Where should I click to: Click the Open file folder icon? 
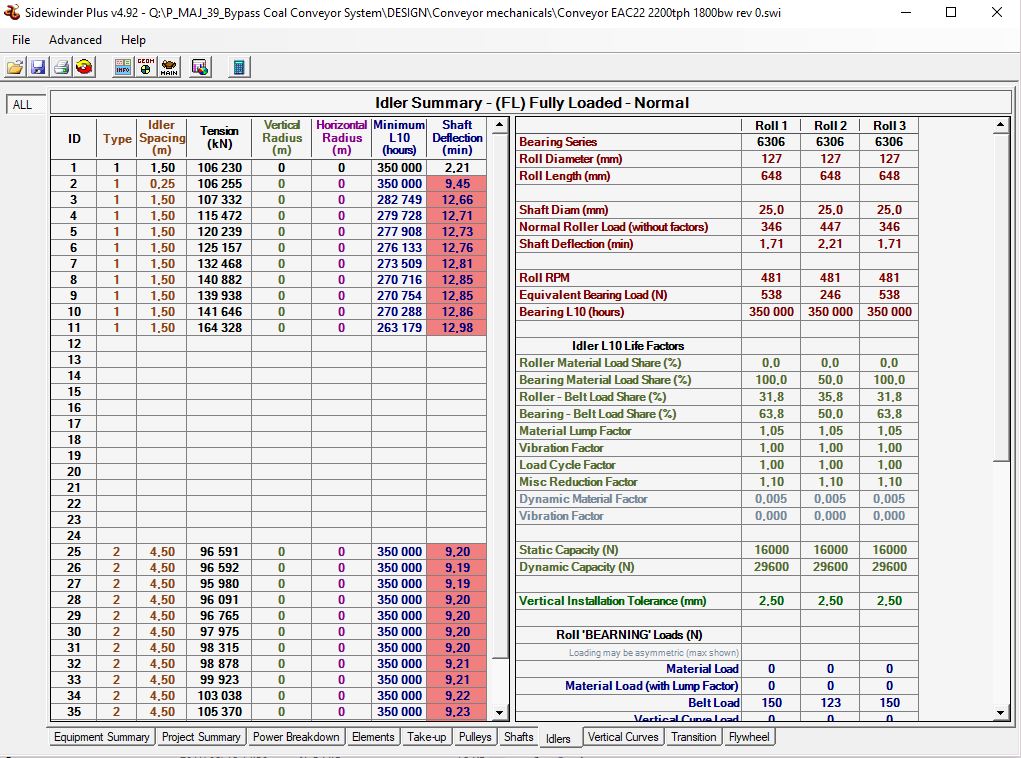click(x=15, y=67)
